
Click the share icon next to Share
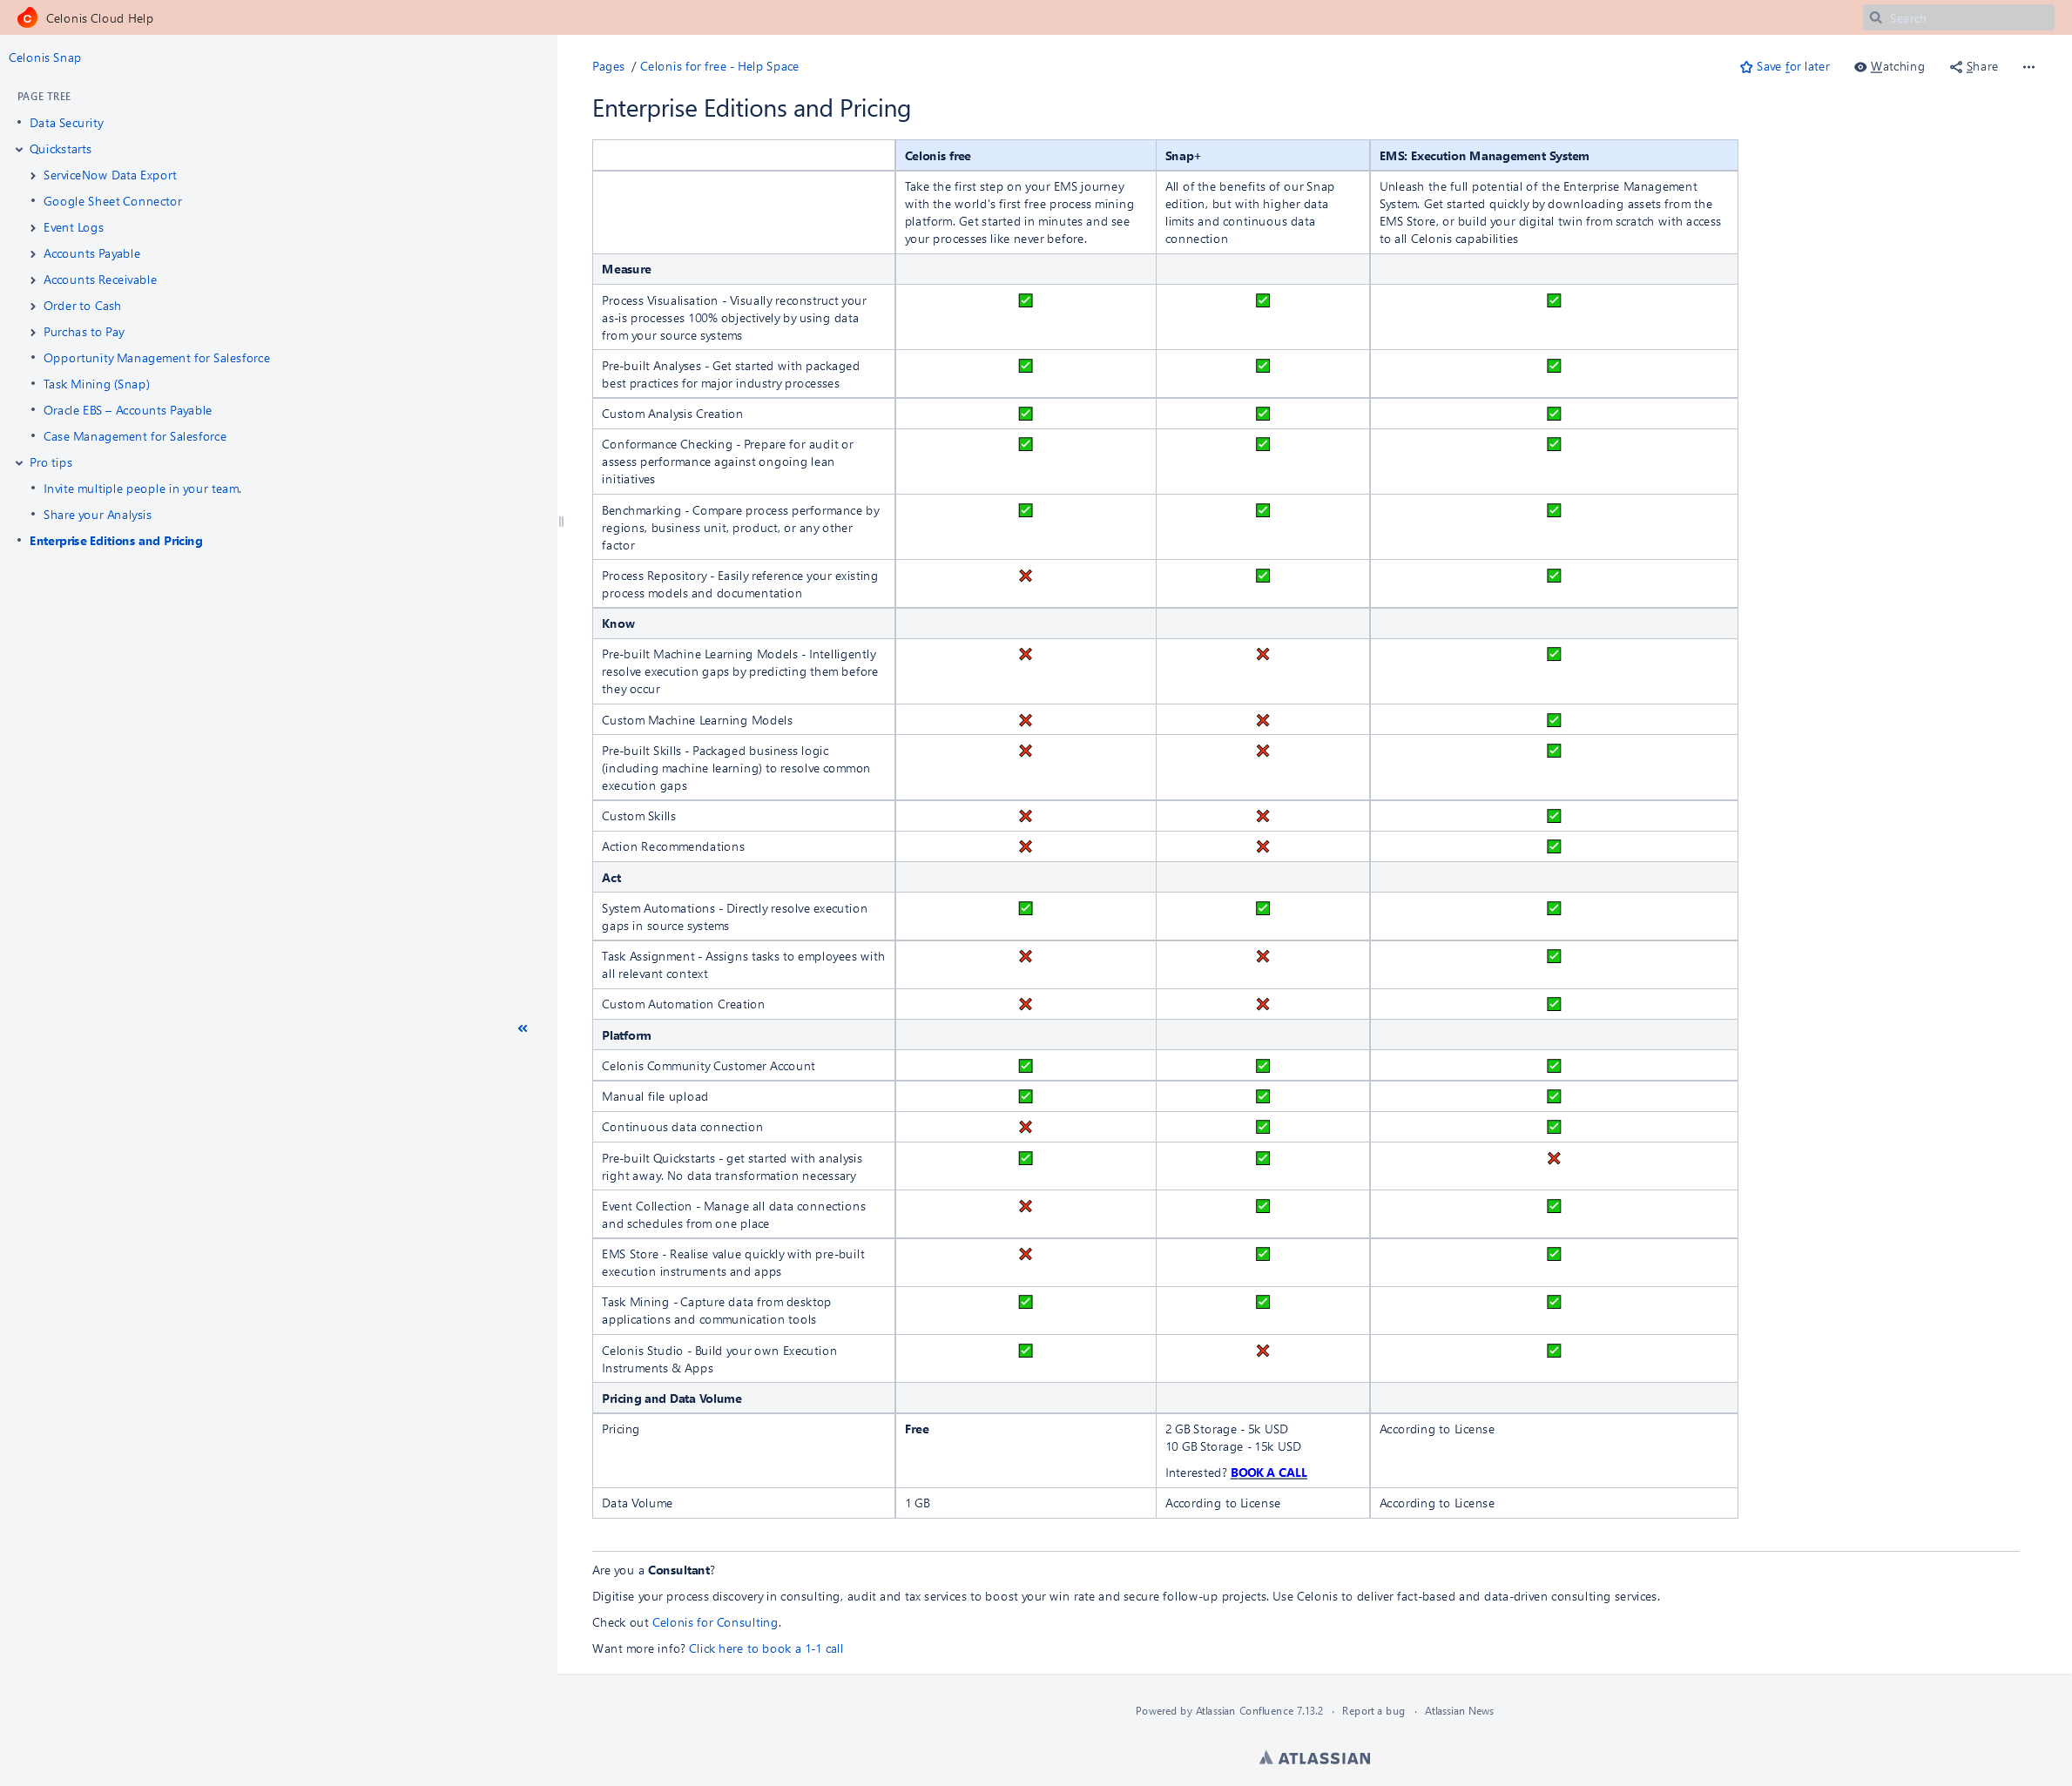point(1955,67)
